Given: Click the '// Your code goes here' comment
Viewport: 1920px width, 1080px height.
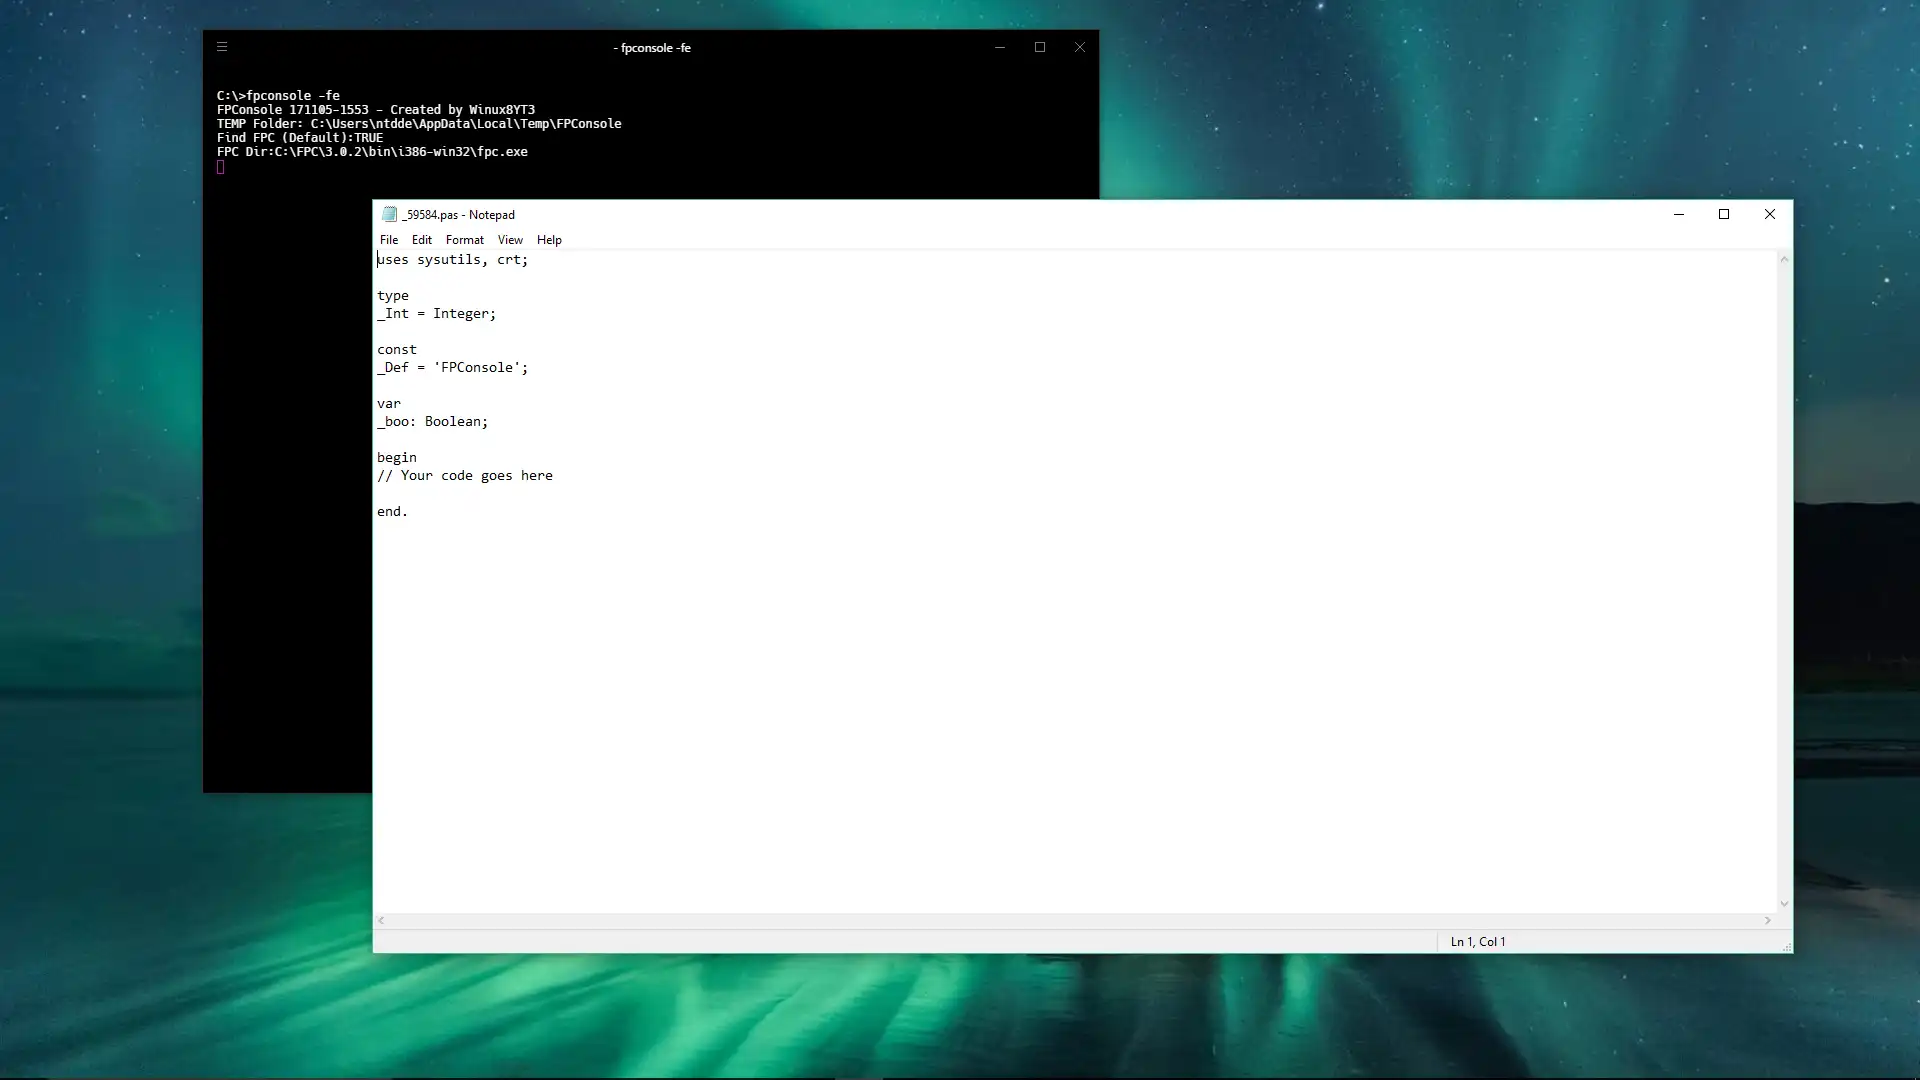Looking at the screenshot, I should tap(465, 476).
